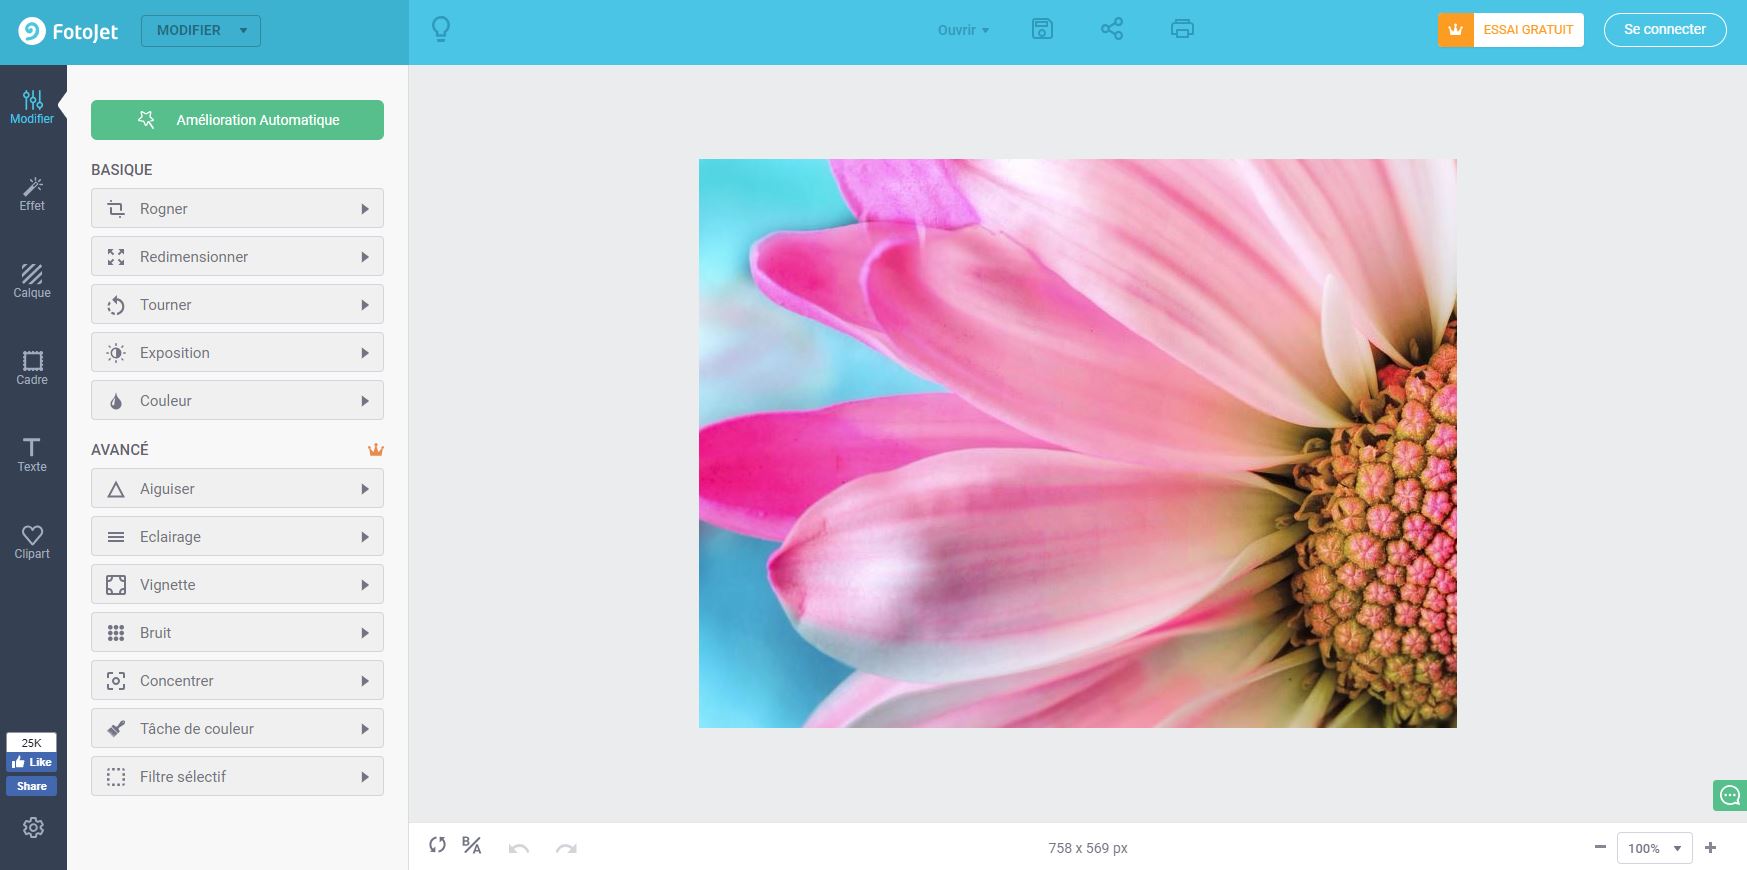Viewport: 1747px width, 870px height.
Task: Click the undo arrow icon
Action: (x=519, y=848)
